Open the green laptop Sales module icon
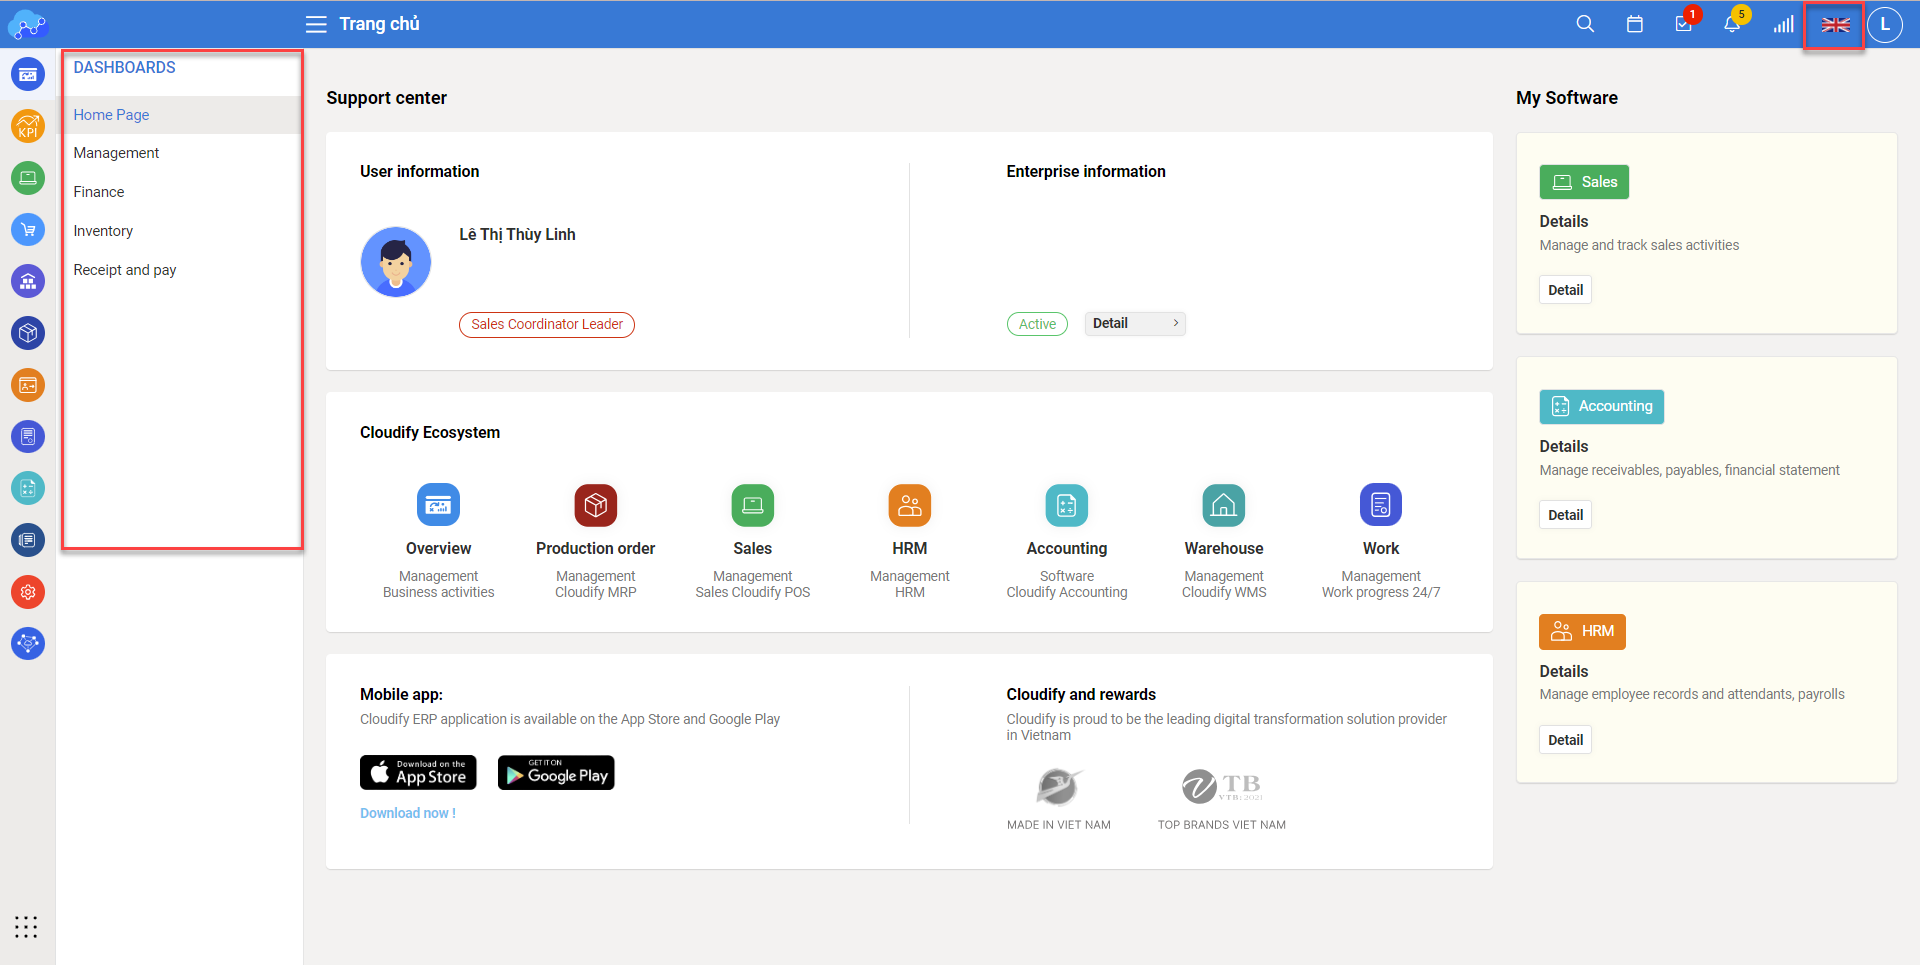1920x965 pixels. pyautogui.click(x=28, y=178)
